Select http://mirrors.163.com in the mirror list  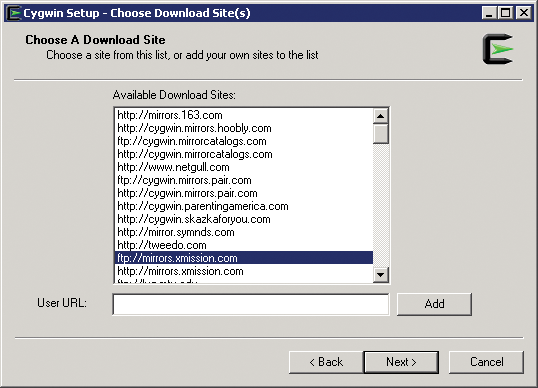click(244, 115)
